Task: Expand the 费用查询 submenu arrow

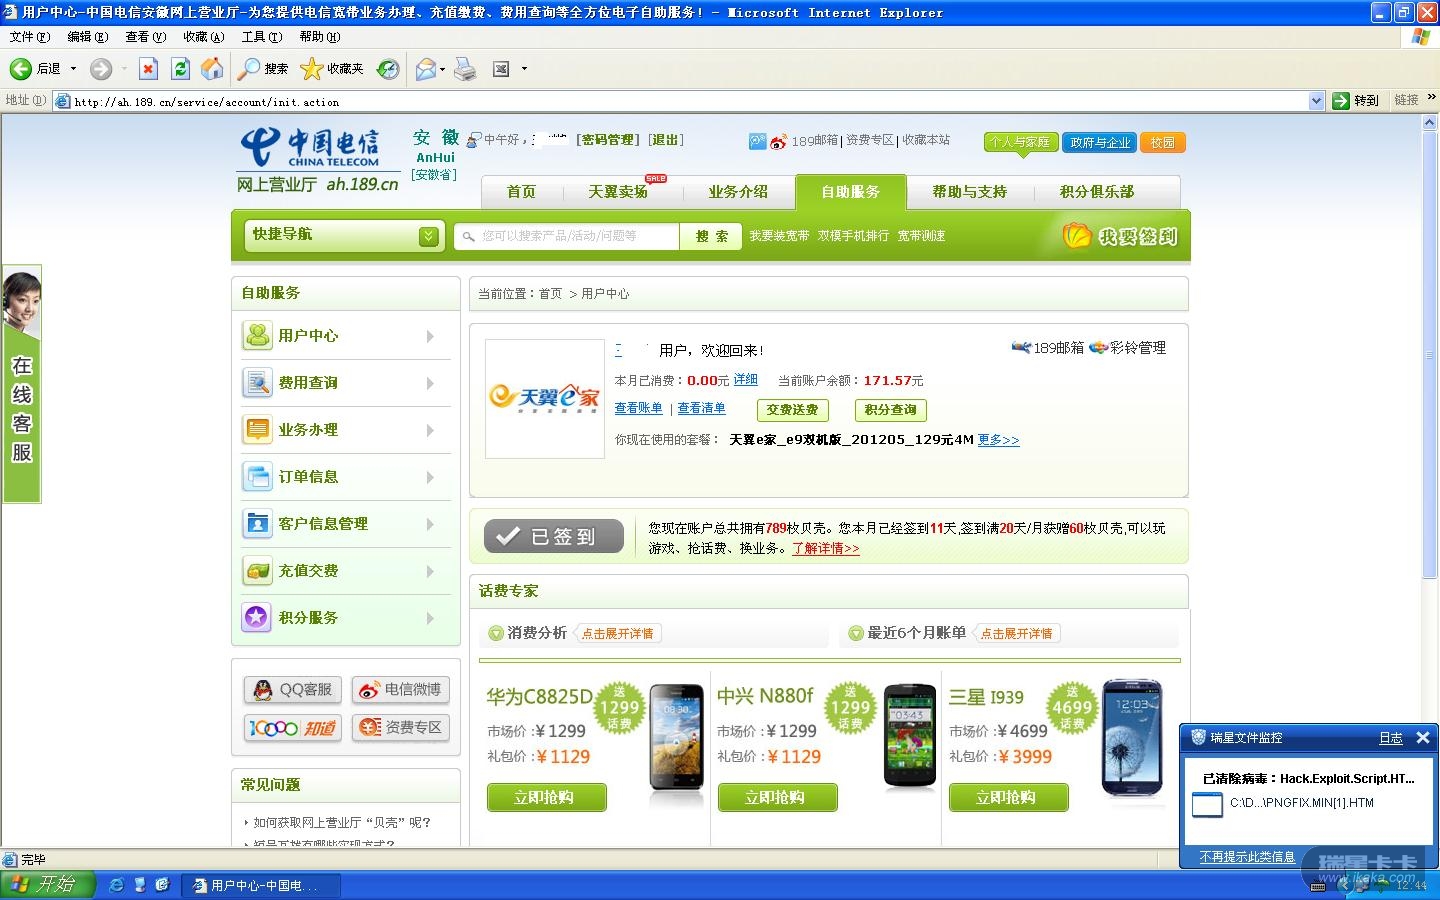Action: pyautogui.click(x=430, y=383)
